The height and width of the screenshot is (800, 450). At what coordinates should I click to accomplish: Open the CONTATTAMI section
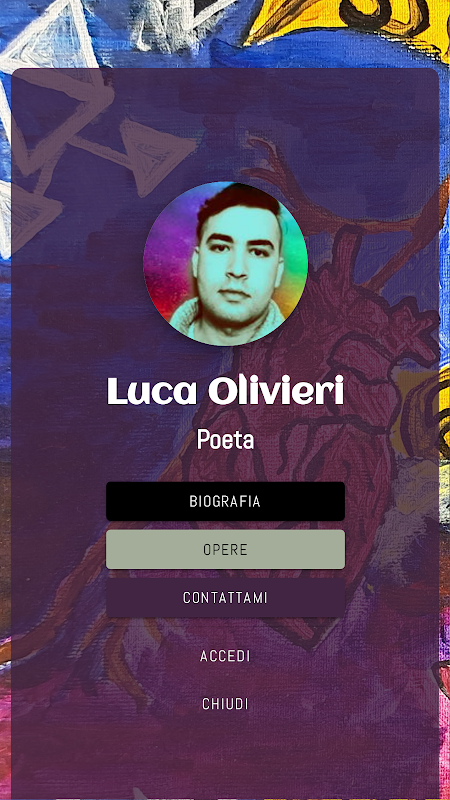(x=226, y=597)
